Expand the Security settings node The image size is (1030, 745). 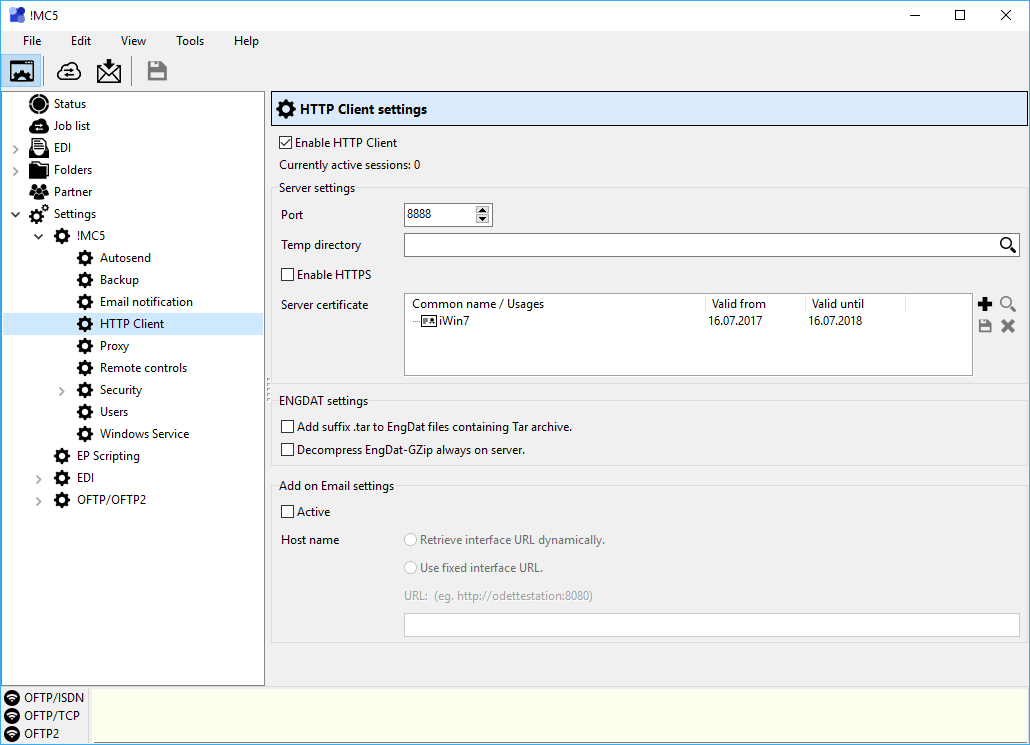click(62, 390)
